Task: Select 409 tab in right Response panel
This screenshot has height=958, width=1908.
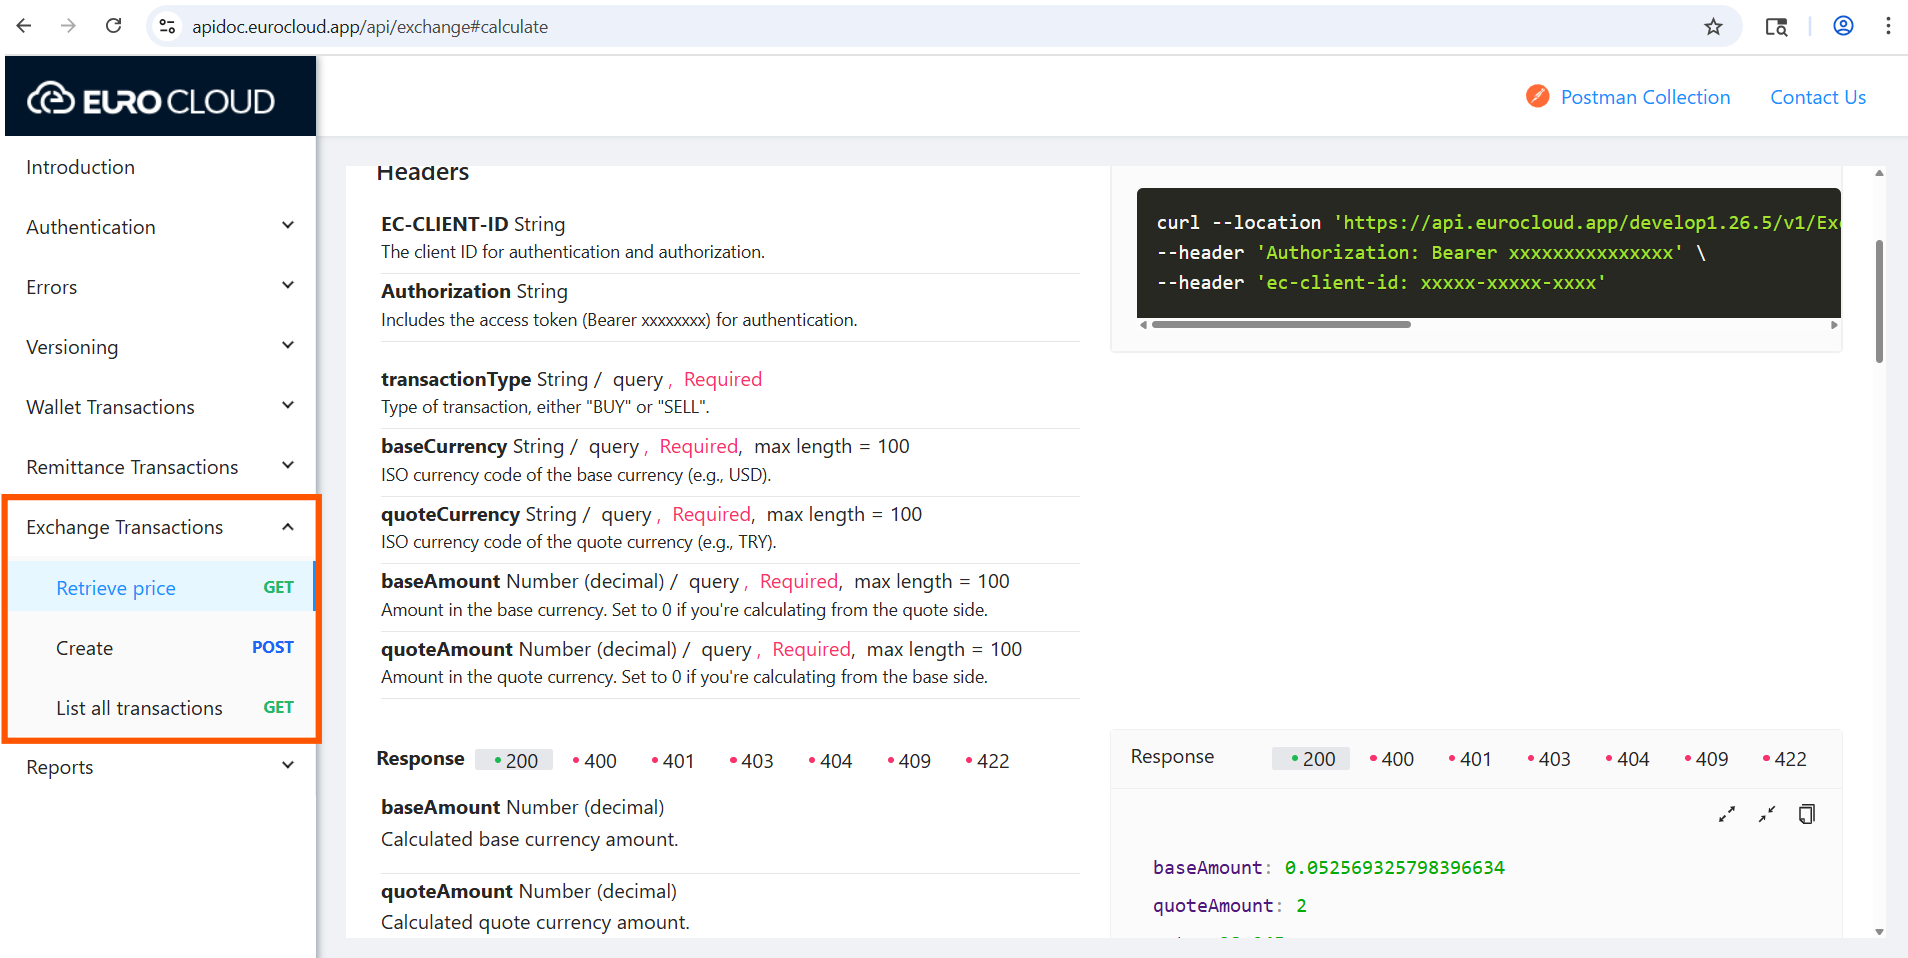Action: tap(1706, 759)
